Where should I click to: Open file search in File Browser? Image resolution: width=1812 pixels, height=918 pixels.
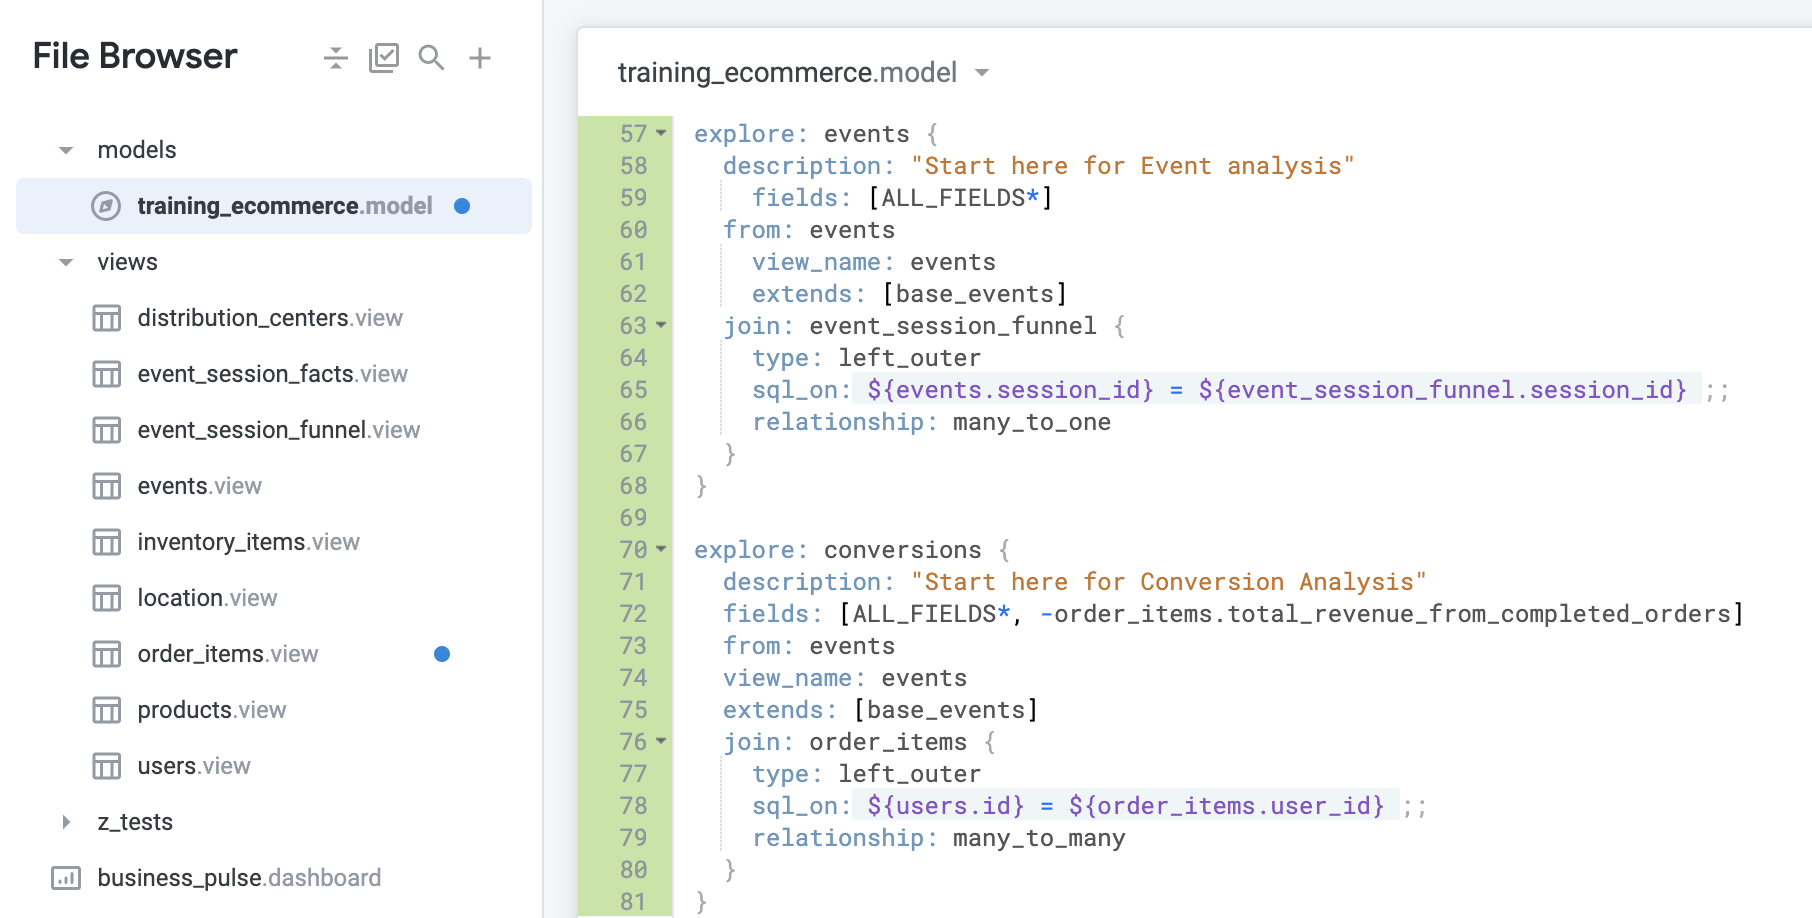pyautogui.click(x=431, y=57)
